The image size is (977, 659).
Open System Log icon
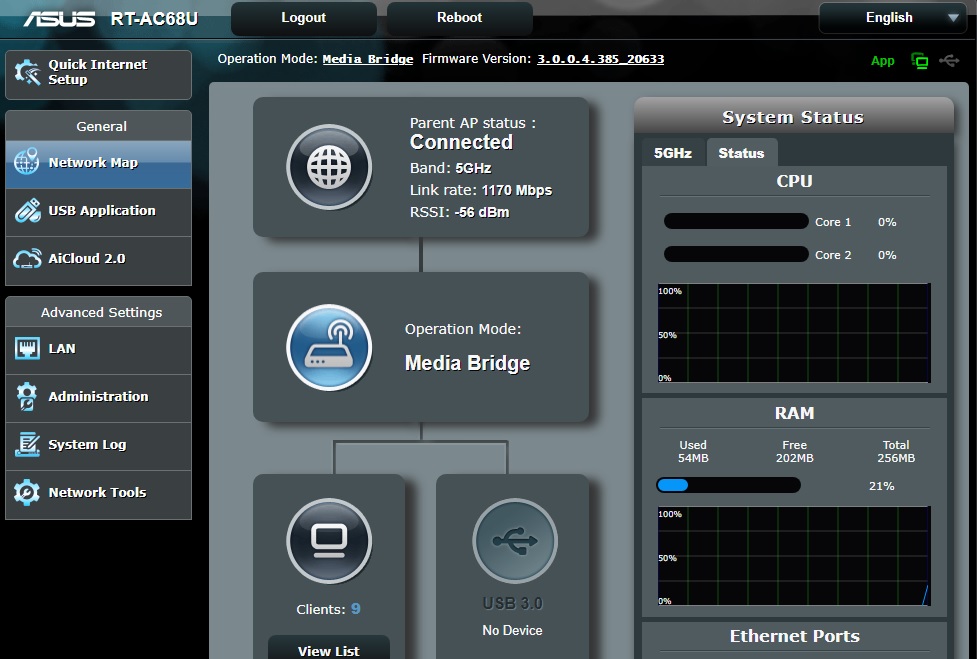click(x=27, y=444)
